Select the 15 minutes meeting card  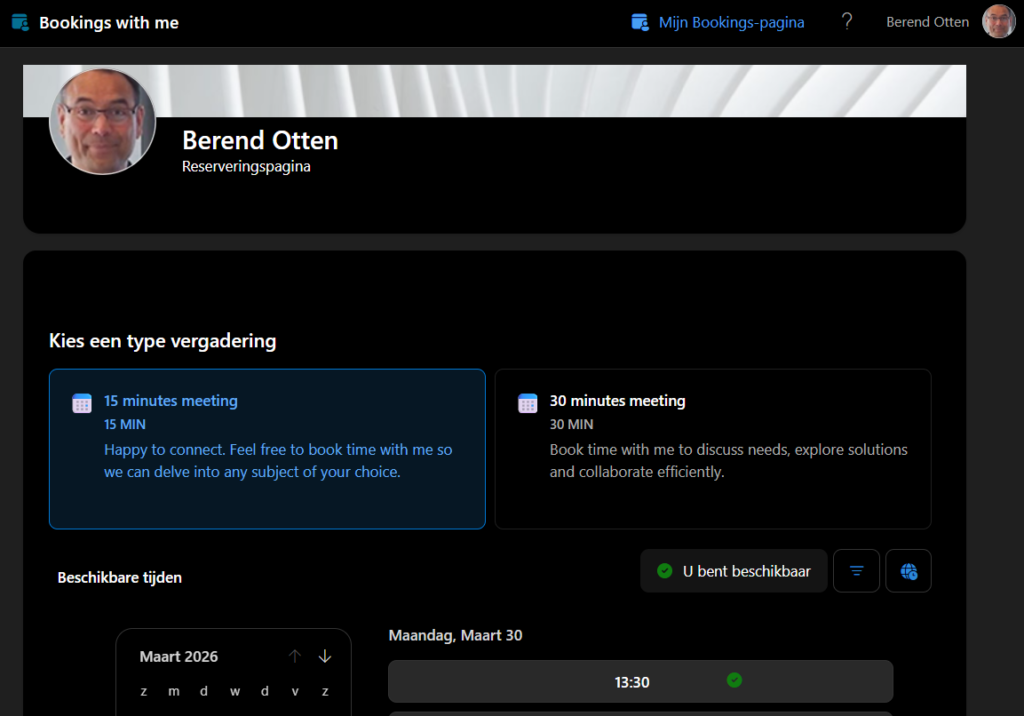(x=267, y=448)
